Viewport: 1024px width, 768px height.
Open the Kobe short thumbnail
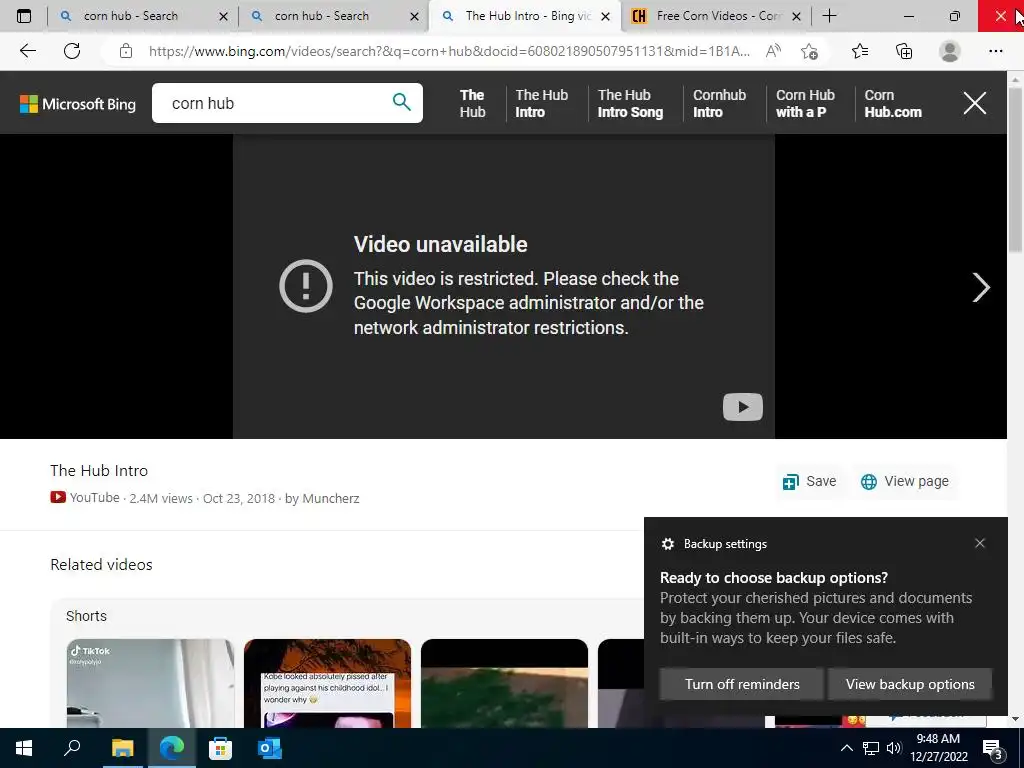(x=327, y=683)
